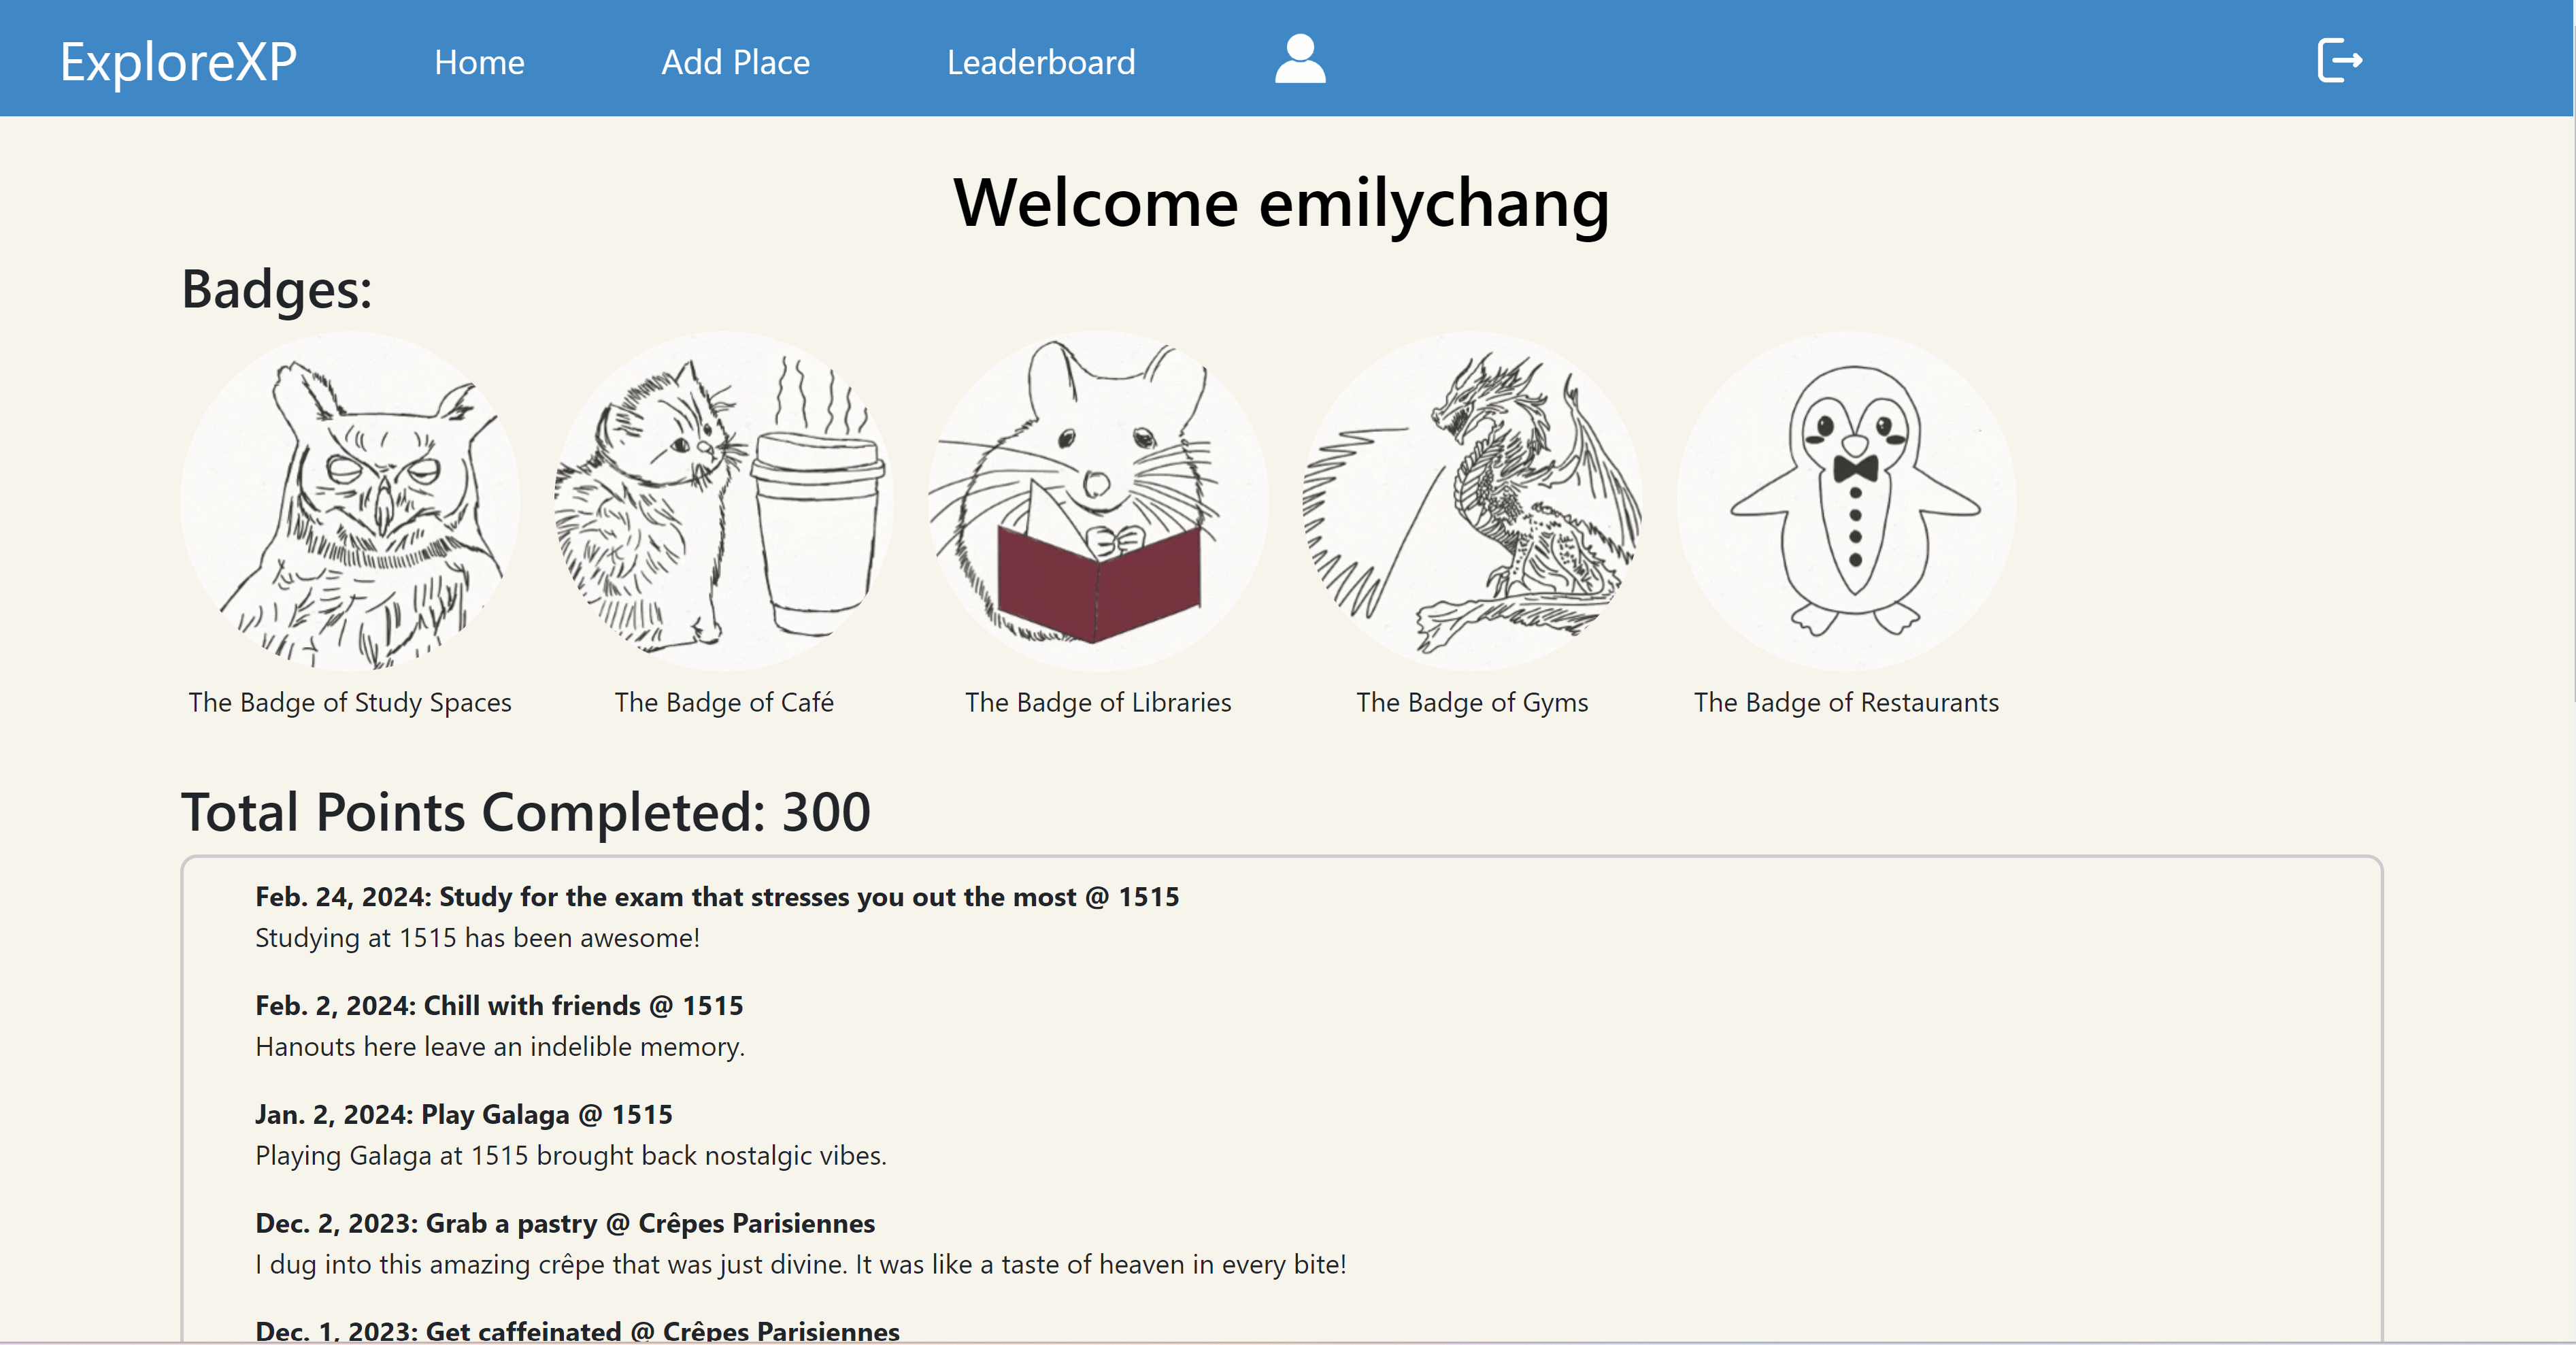The image size is (2576, 1345).
Task: Click the ExploreXP logo
Action: pos(179,62)
